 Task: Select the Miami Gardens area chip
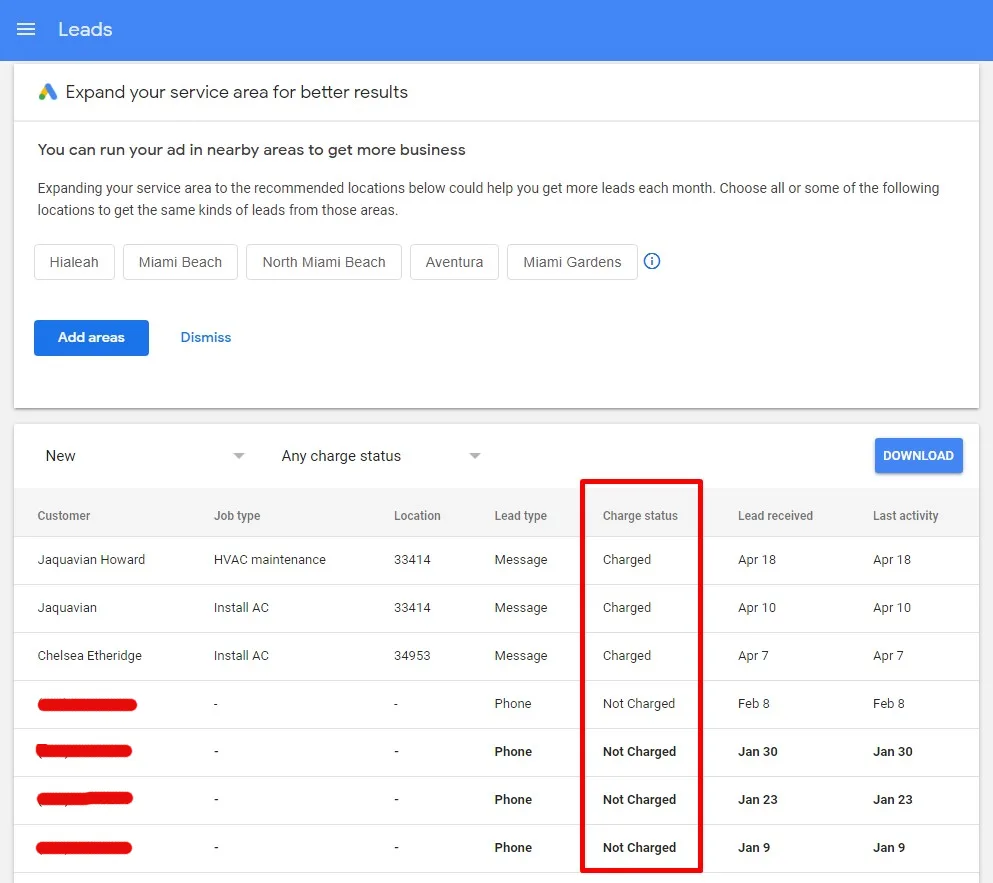[572, 261]
